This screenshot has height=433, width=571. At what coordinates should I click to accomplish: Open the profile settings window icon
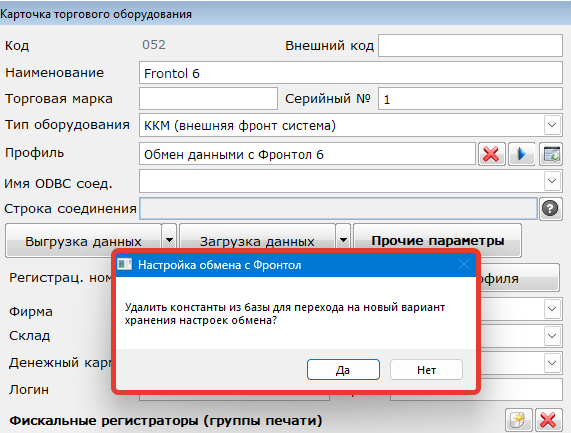551,154
